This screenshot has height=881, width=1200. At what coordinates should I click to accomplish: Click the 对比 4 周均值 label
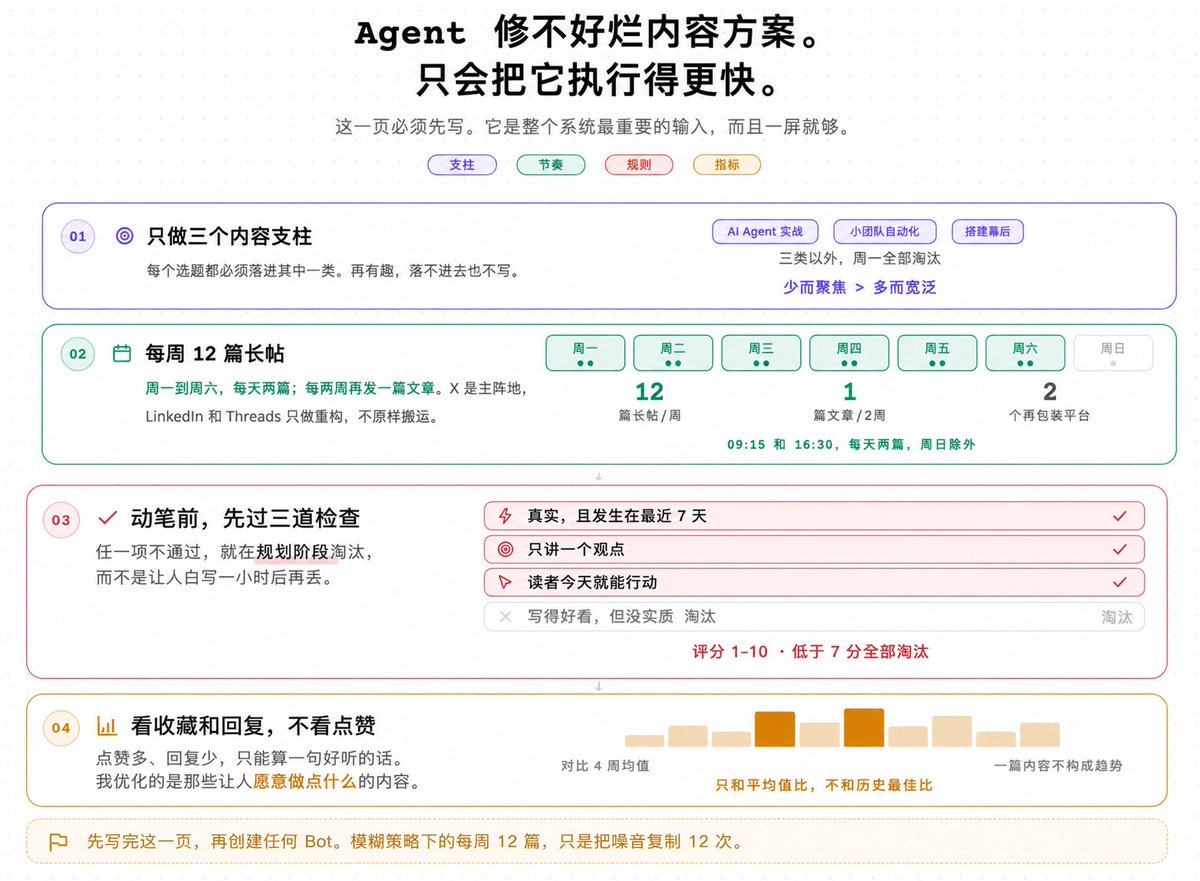(x=606, y=765)
